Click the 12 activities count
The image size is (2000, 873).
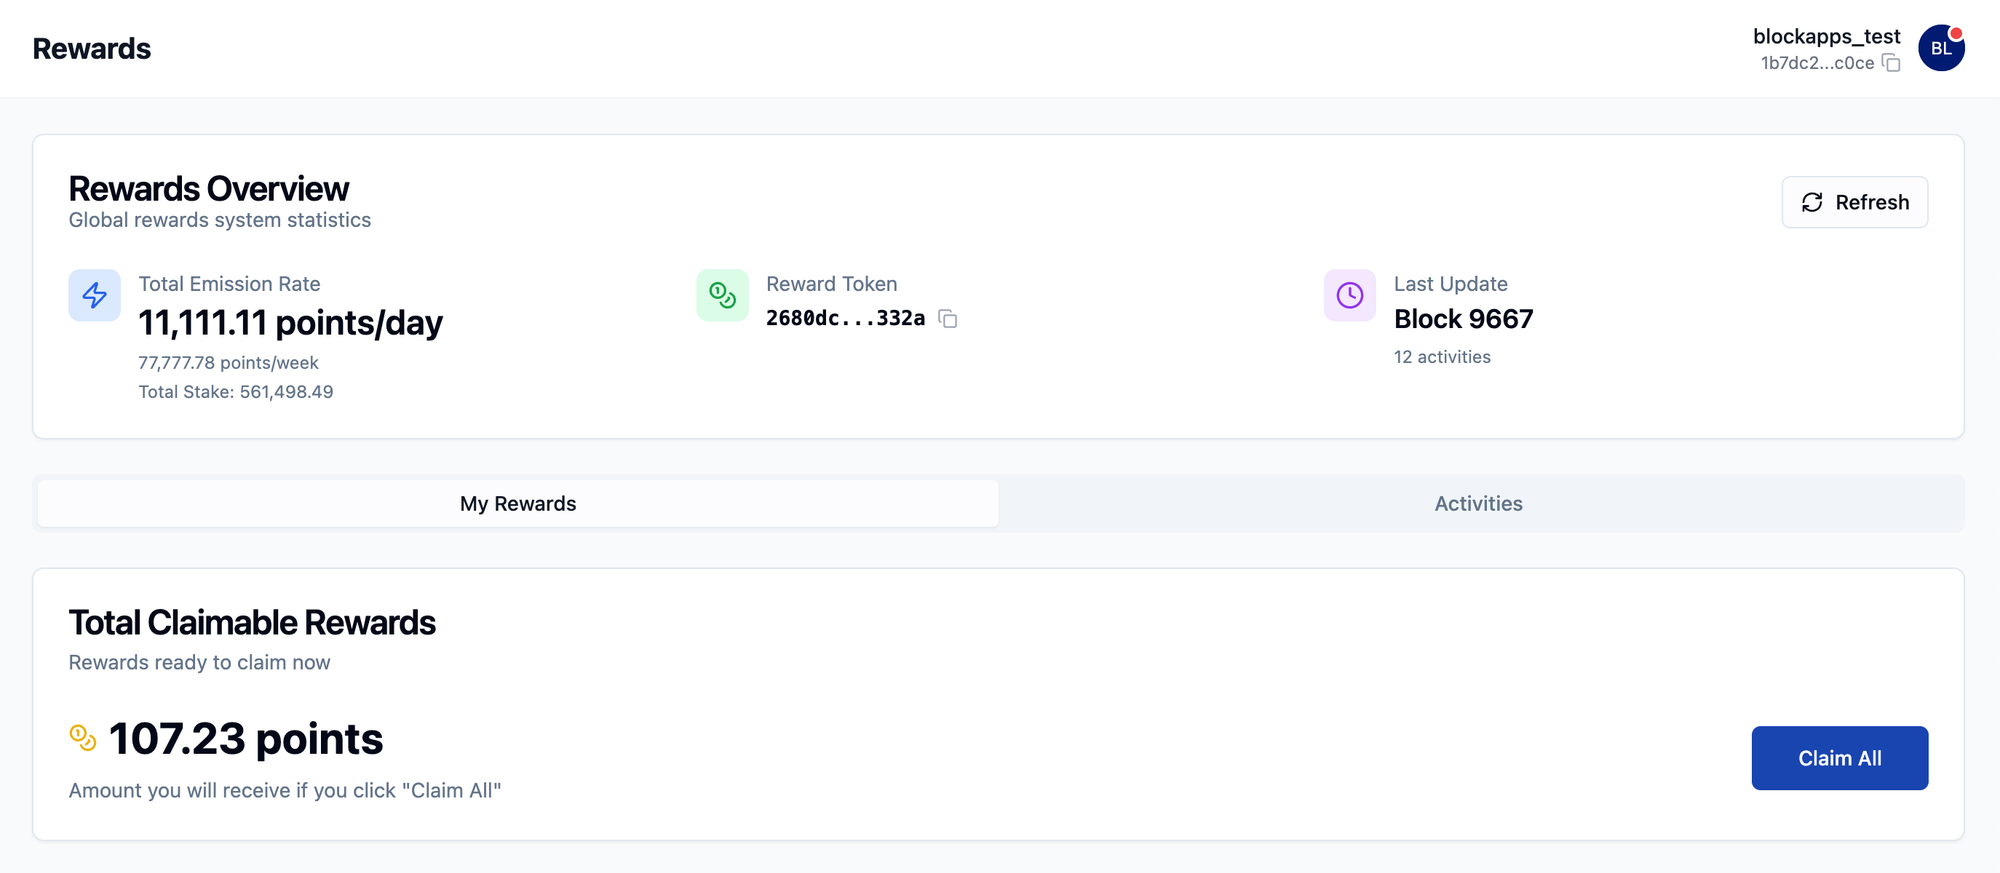click(x=1442, y=357)
